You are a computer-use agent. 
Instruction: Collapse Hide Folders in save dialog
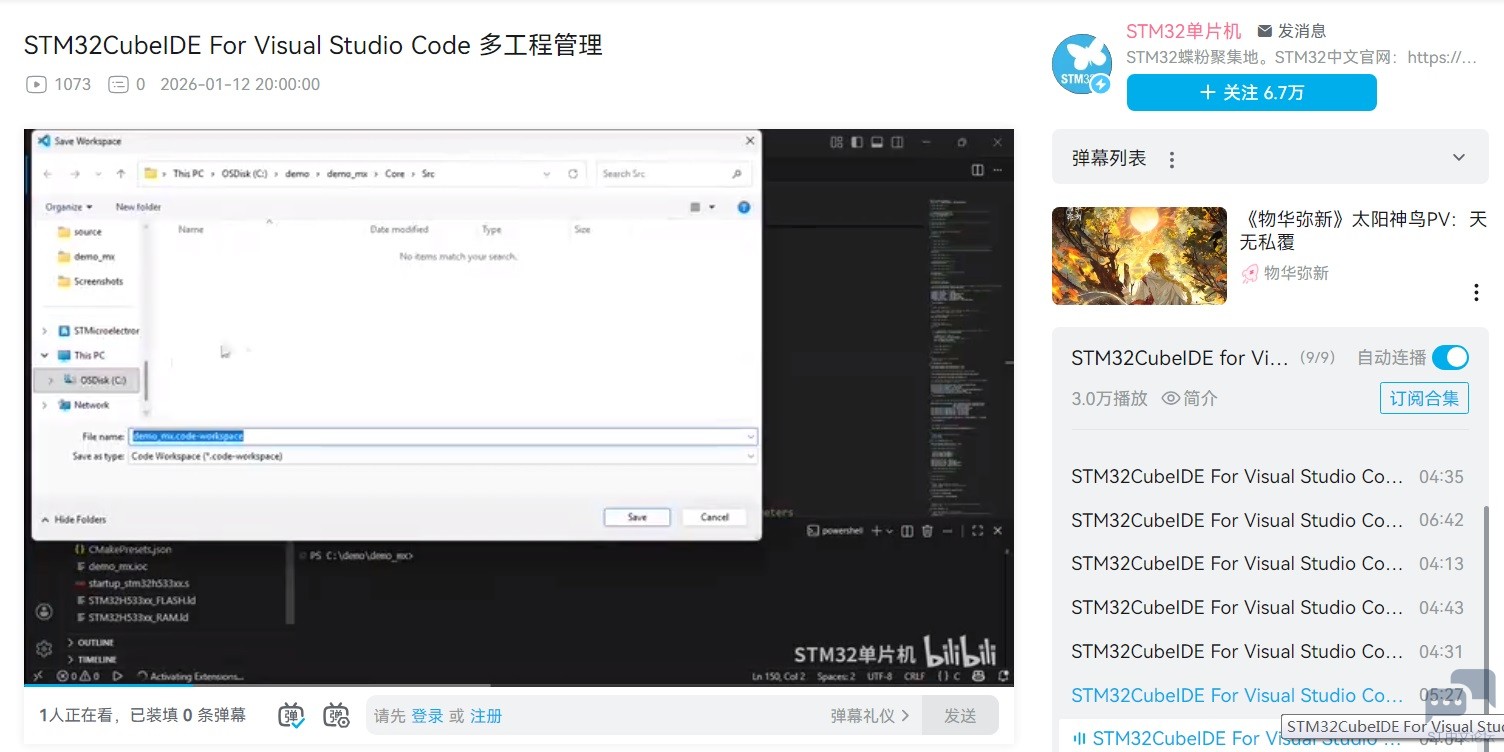(x=74, y=519)
